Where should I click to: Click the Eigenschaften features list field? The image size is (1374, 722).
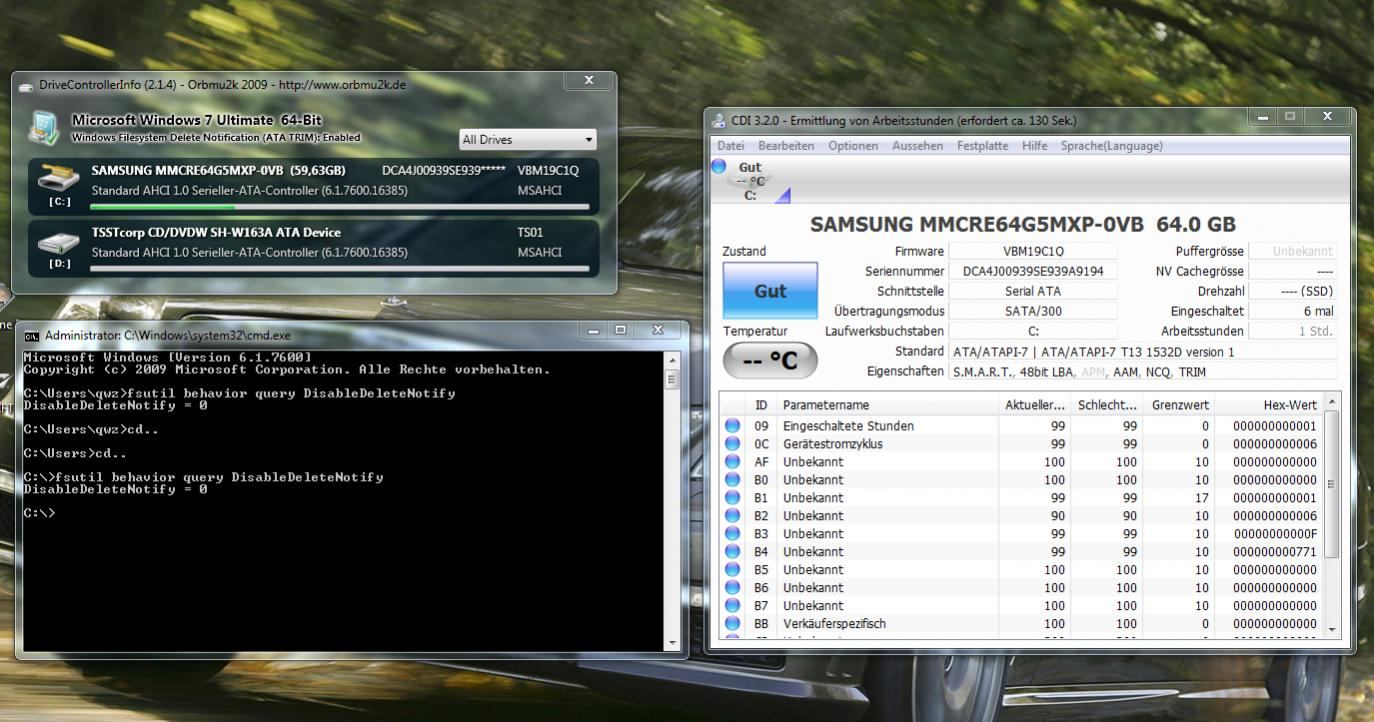click(1142, 371)
